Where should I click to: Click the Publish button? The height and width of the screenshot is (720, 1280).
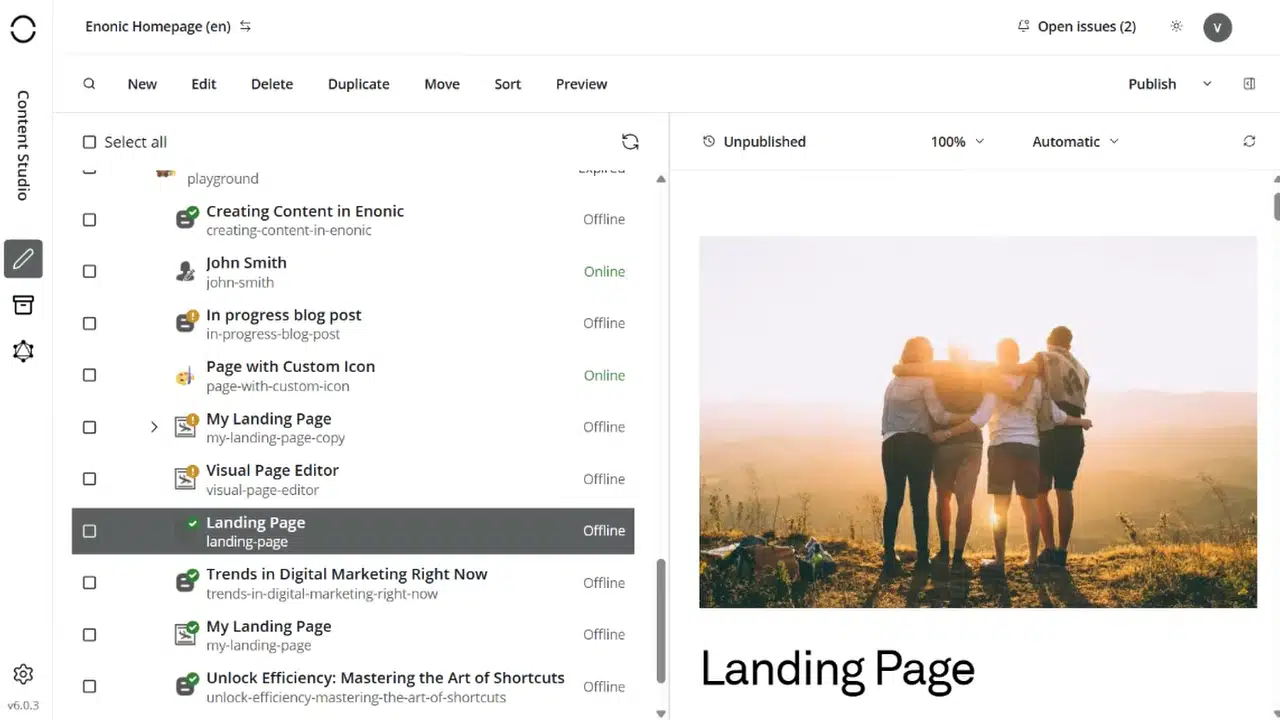click(1152, 84)
